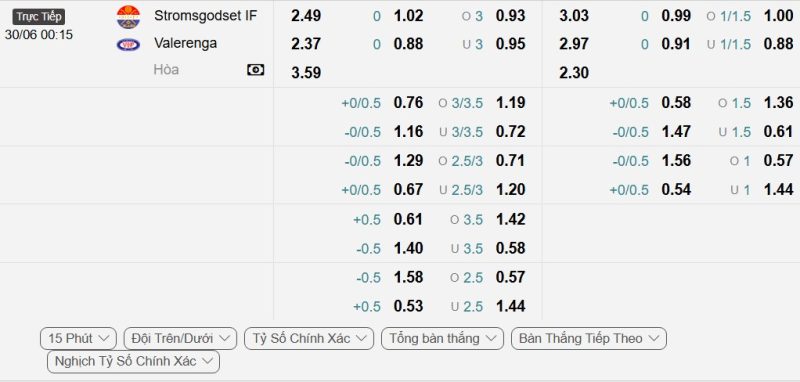800x382 pixels.
Task: Pick Over 3.5 odds 1.42
Action: point(510,219)
